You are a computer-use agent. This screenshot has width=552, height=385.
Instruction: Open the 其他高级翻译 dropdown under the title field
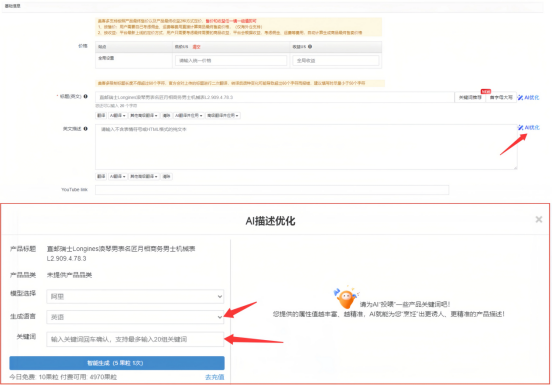[x=144, y=115]
